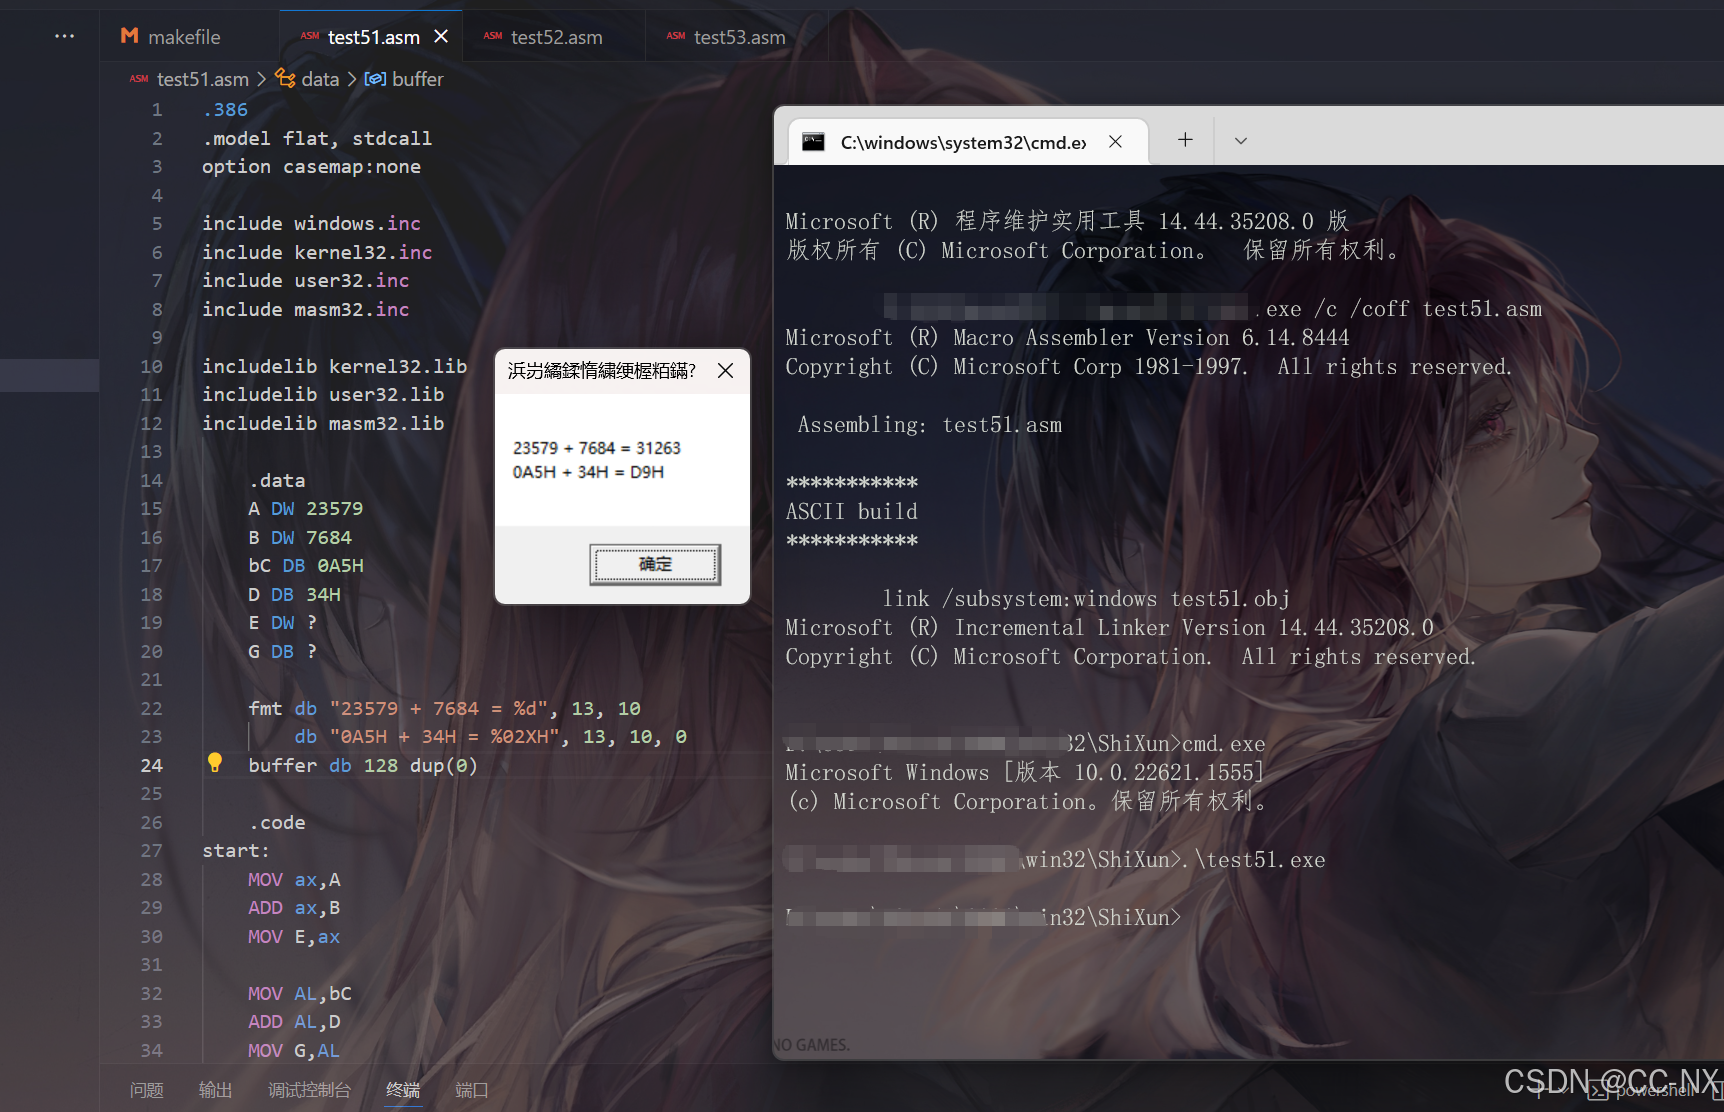The image size is (1724, 1112).
Task: Switch to test52.asm tab
Action: click(555, 37)
